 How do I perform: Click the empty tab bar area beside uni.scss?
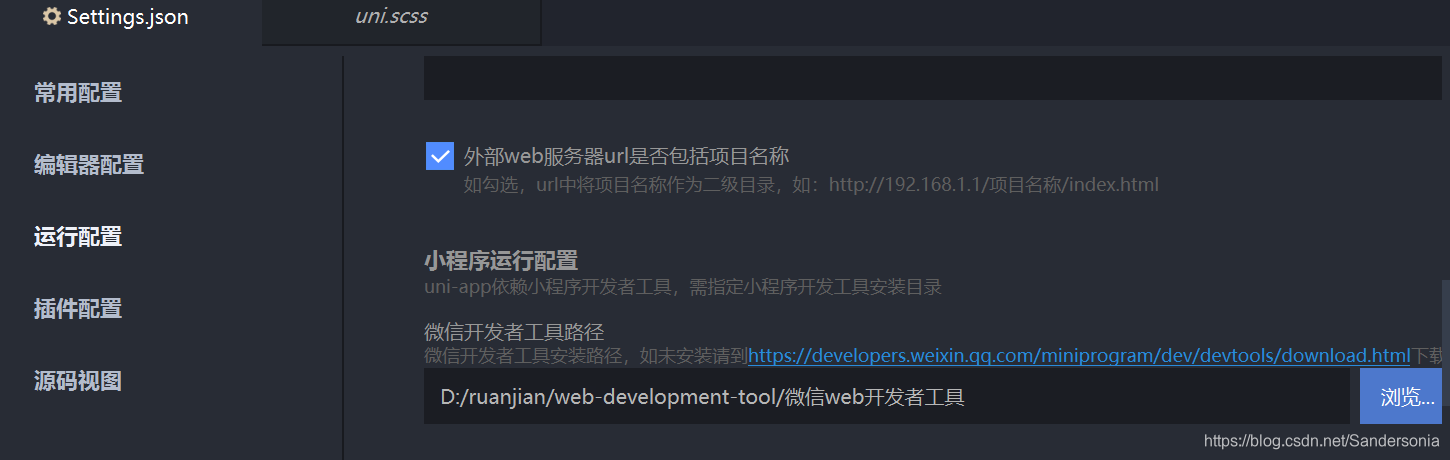click(995, 22)
